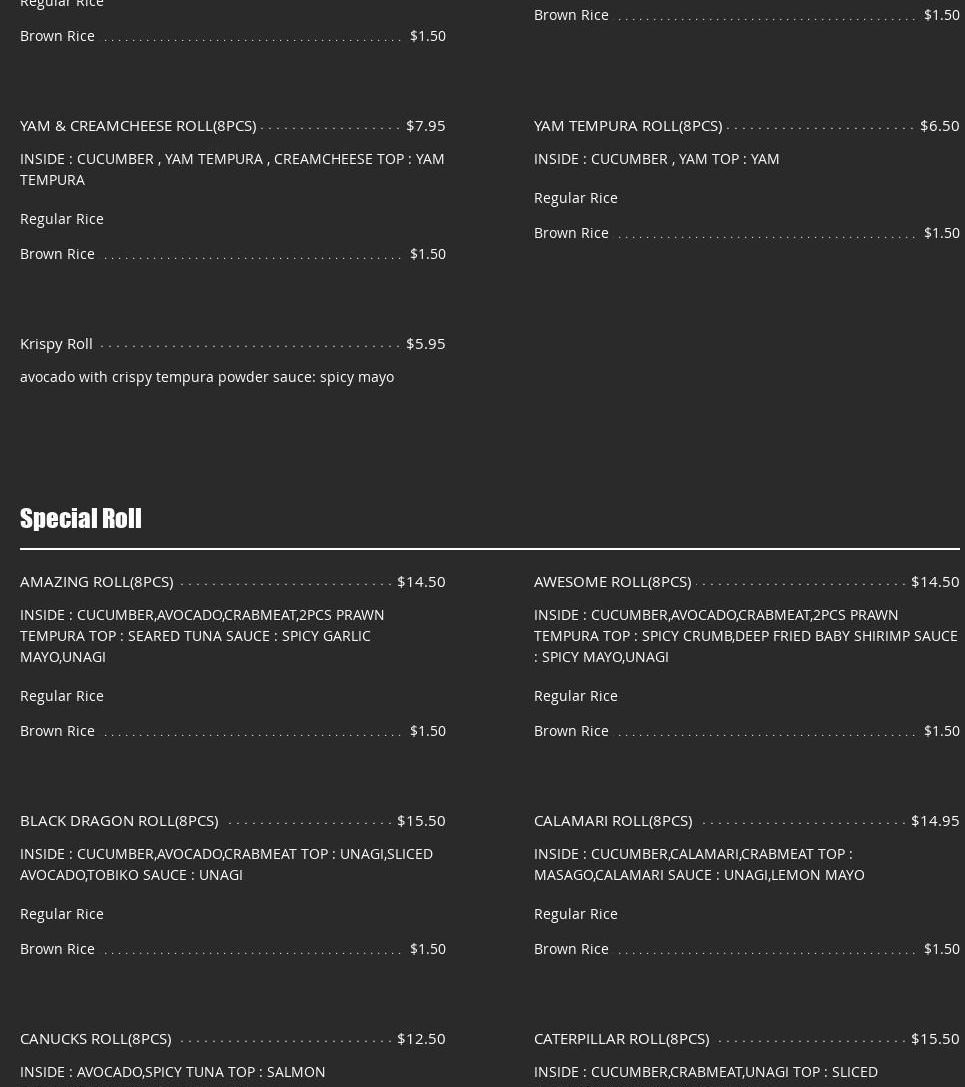Viewport: 965px width, 1087px height.
Task: Select the Yam & Creamcheese Roll title
Action: tap(138, 125)
